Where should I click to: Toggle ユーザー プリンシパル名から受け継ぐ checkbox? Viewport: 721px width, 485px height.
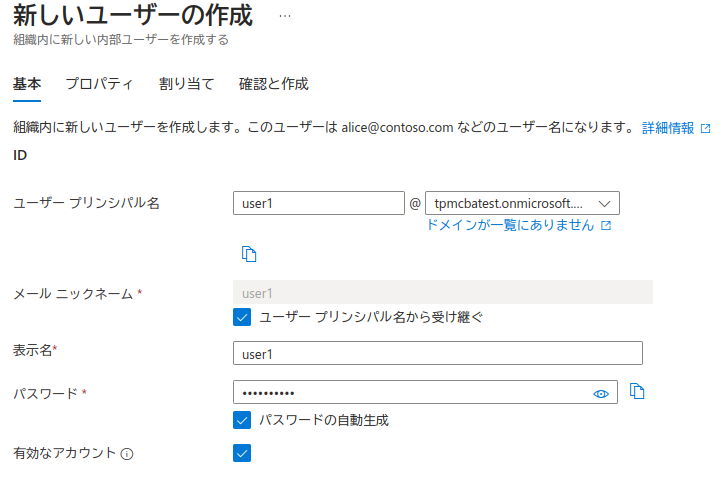(x=241, y=317)
